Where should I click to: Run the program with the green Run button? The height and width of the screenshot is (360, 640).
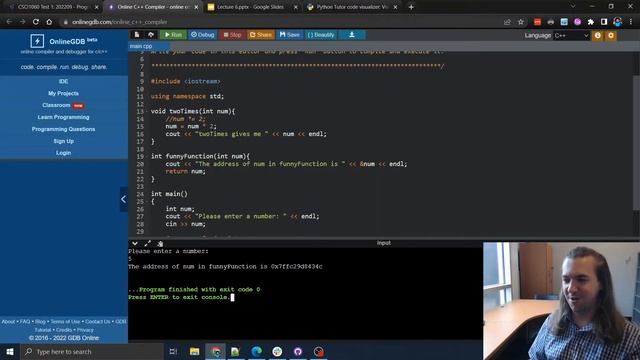[173, 35]
